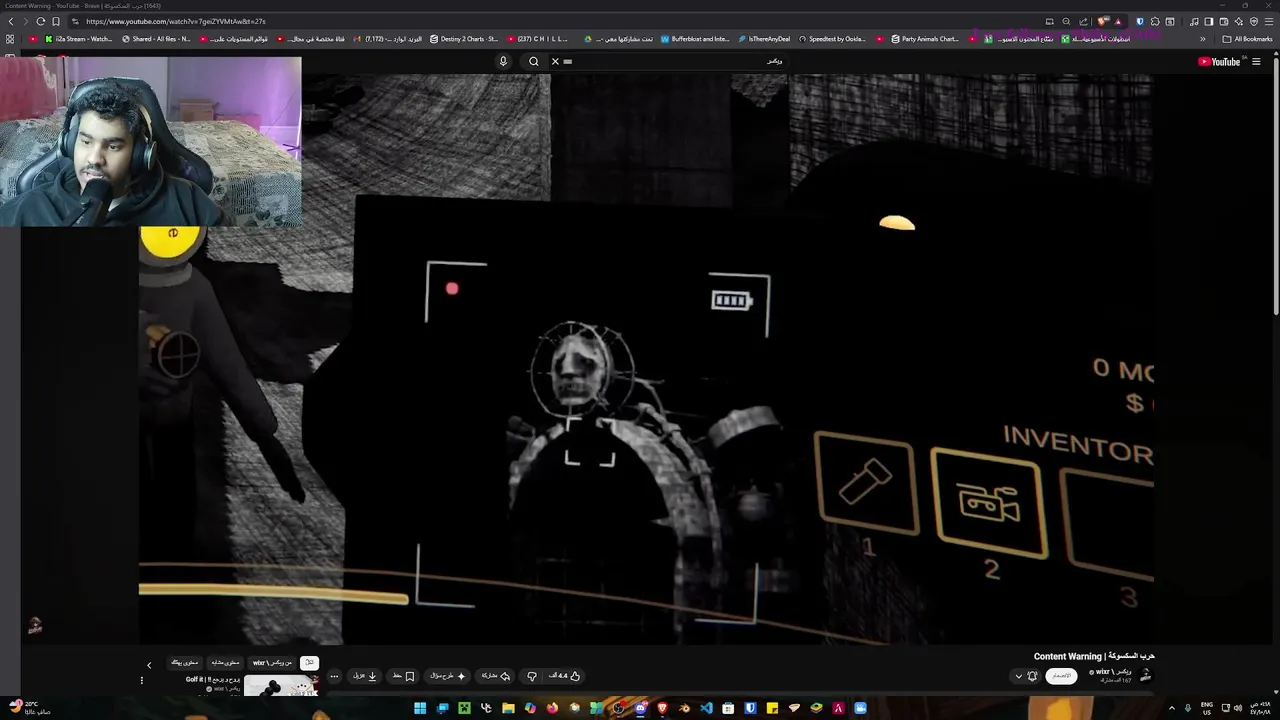
Task: Open the All Bookmarks folder
Action: [1247, 39]
